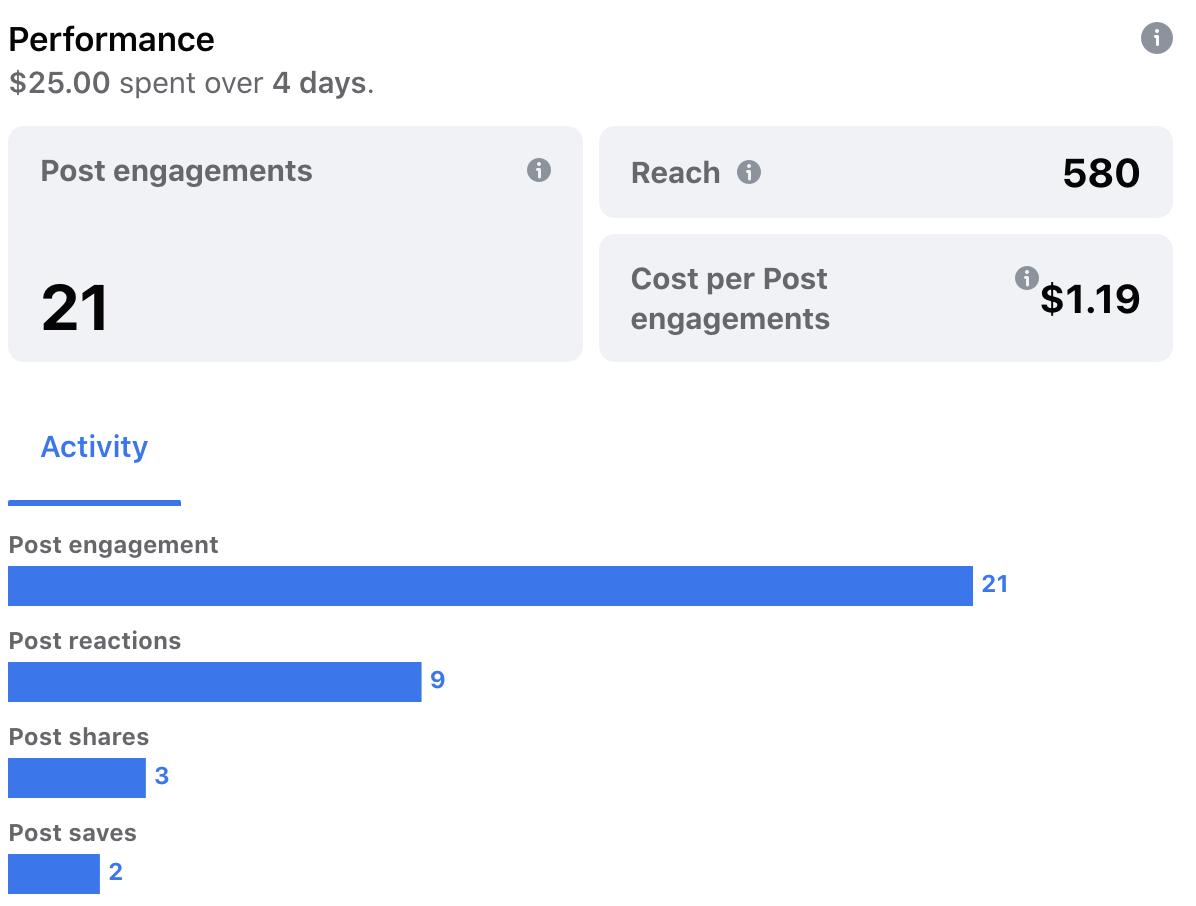Show info for Cost per Post engagements
This screenshot has height=906, width=1196.
pyautogui.click(x=1026, y=278)
